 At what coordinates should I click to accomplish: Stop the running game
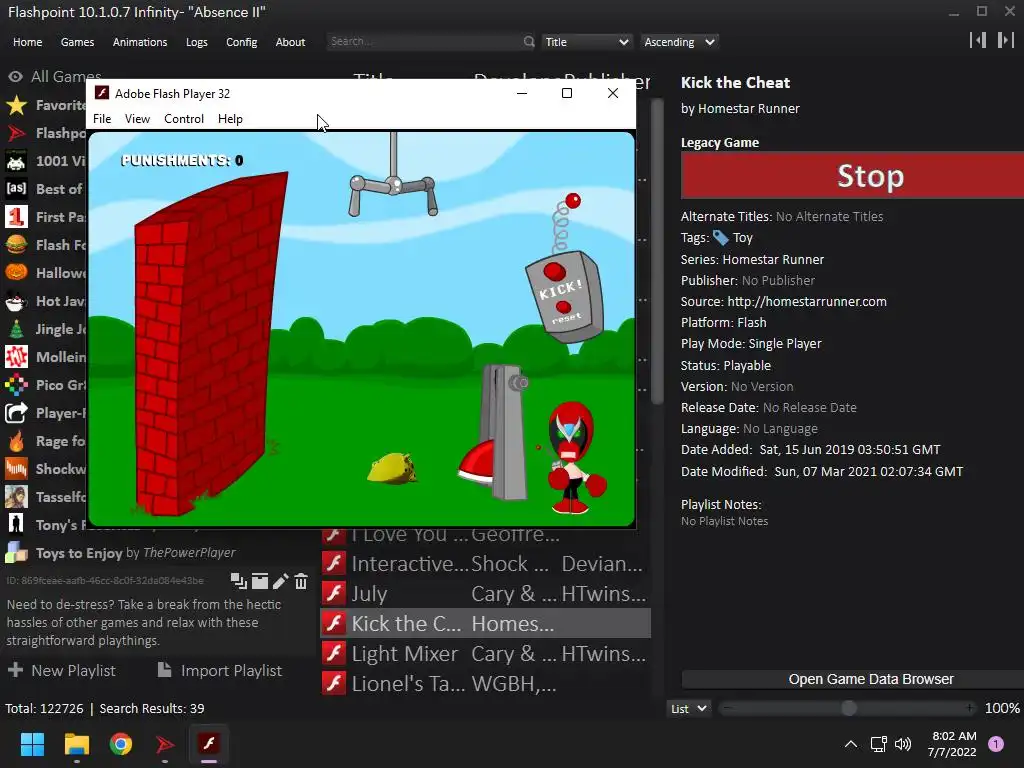pos(852,176)
